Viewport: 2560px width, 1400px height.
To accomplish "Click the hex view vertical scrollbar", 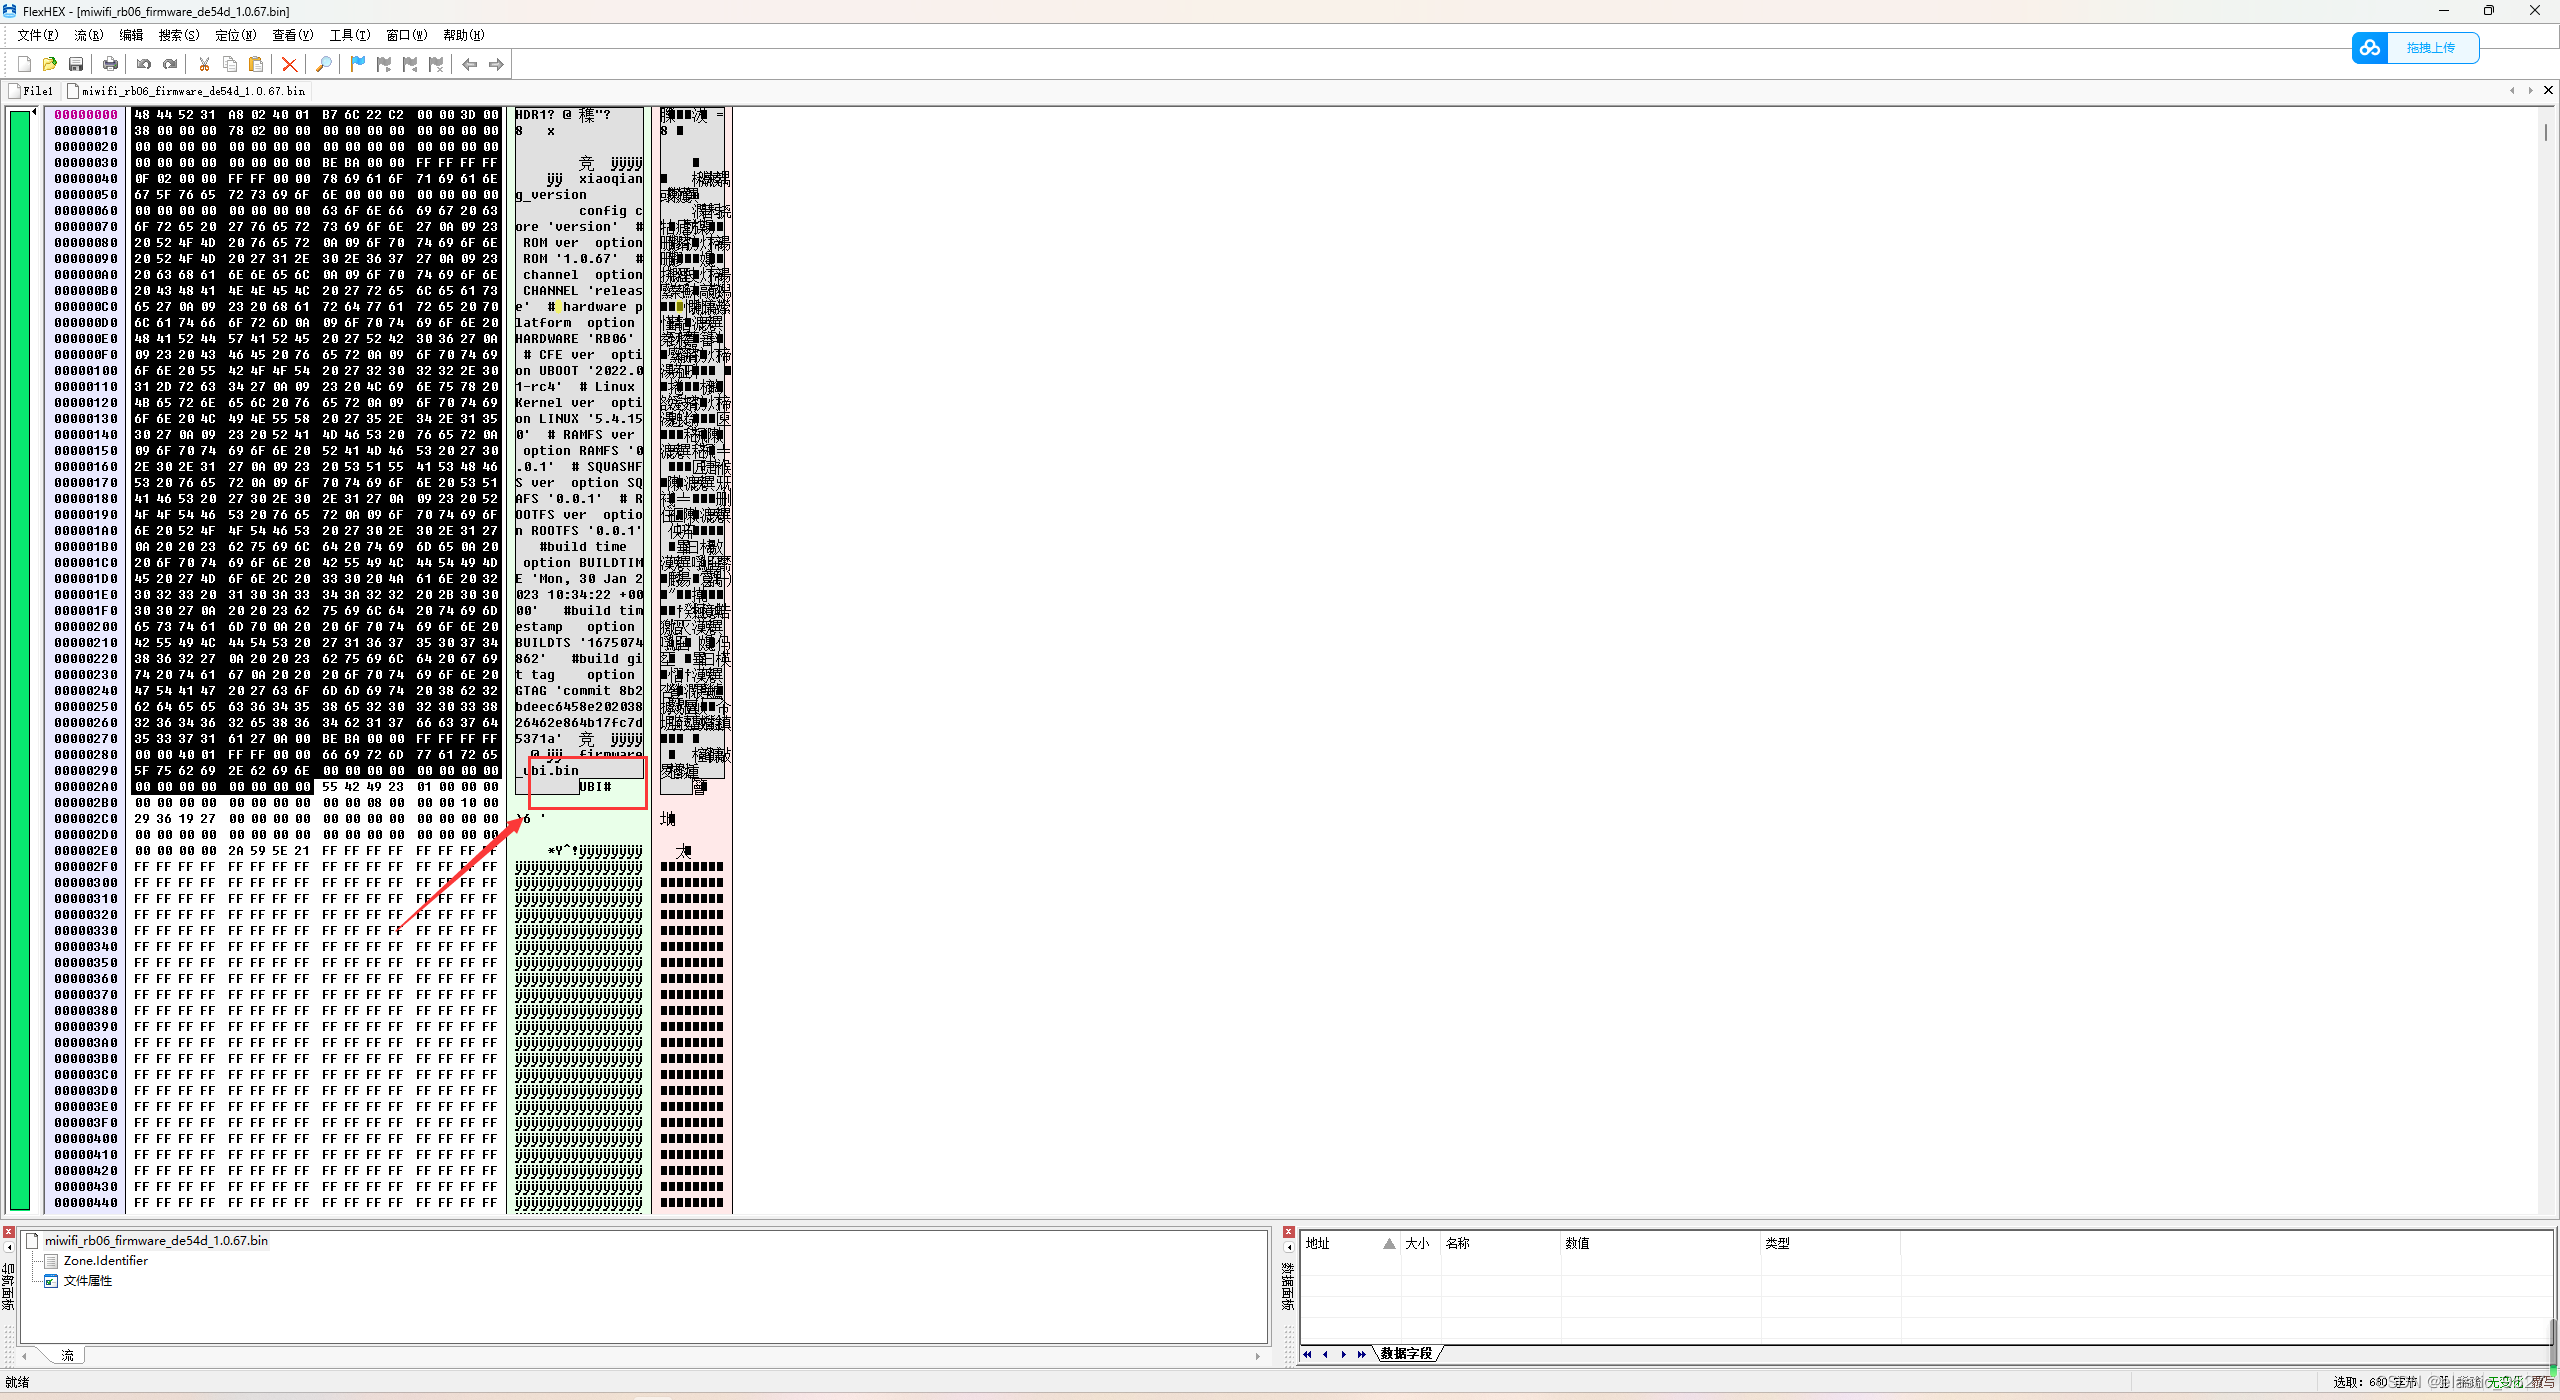I will click(x=2545, y=600).
